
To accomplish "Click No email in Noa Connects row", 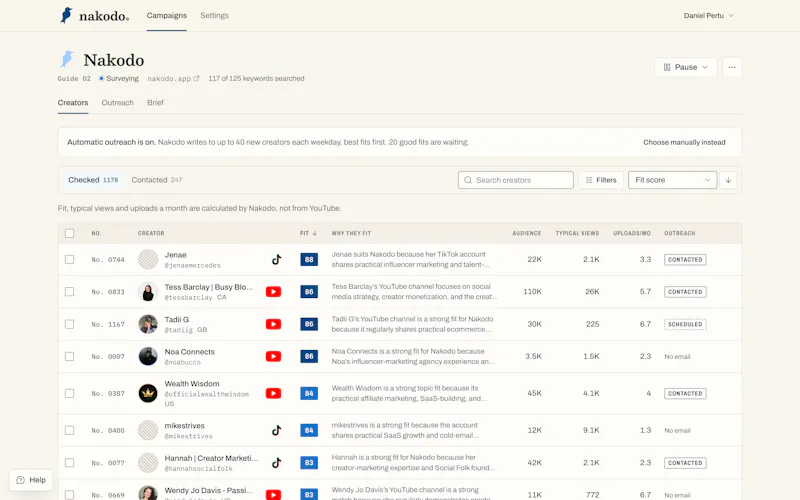I will pos(677,357).
